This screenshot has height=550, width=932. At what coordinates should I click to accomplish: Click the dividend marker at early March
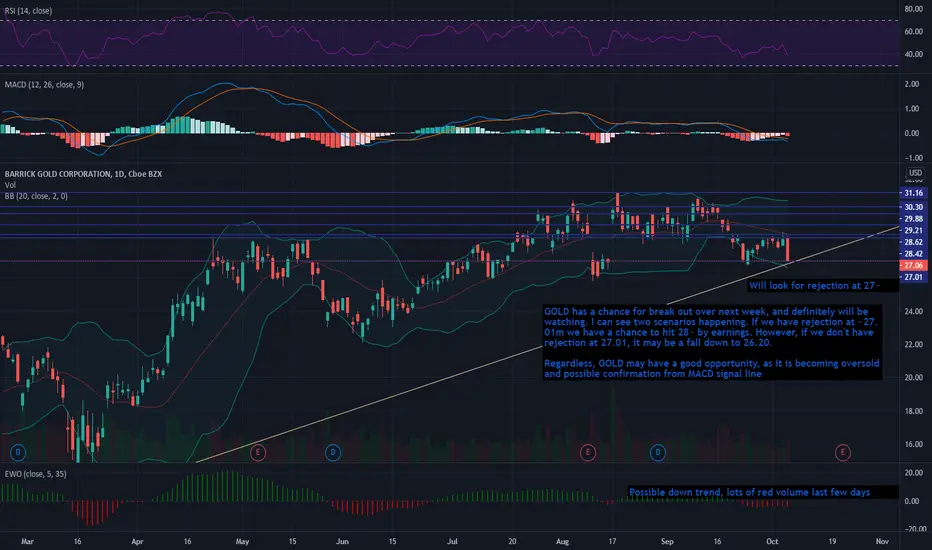tap(18, 452)
